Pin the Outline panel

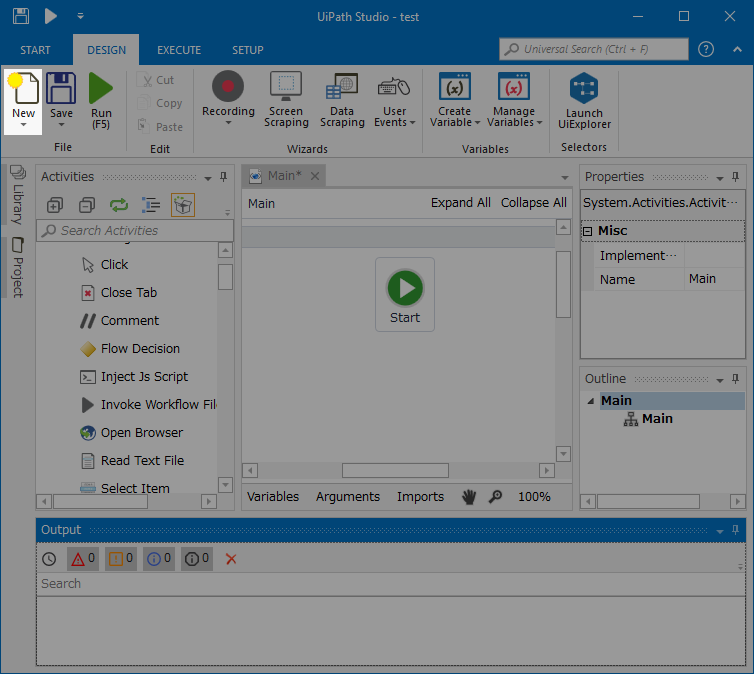click(735, 379)
